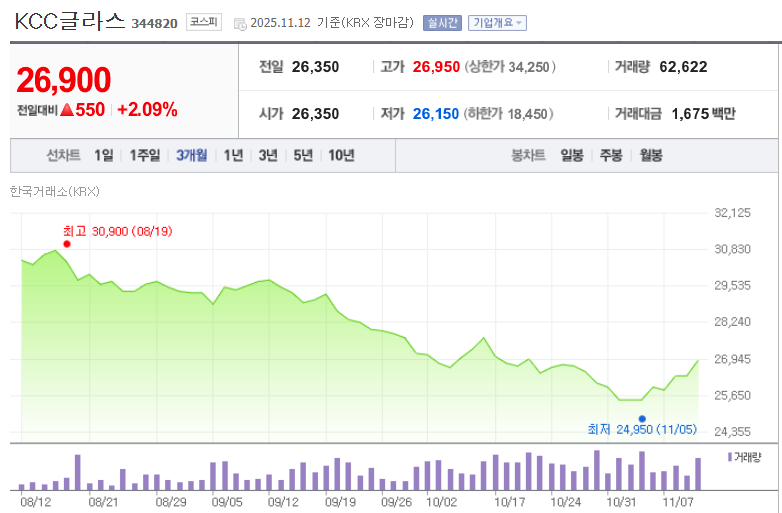
Task: Click the 09/05 x-axis date label
Action: click(227, 502)
